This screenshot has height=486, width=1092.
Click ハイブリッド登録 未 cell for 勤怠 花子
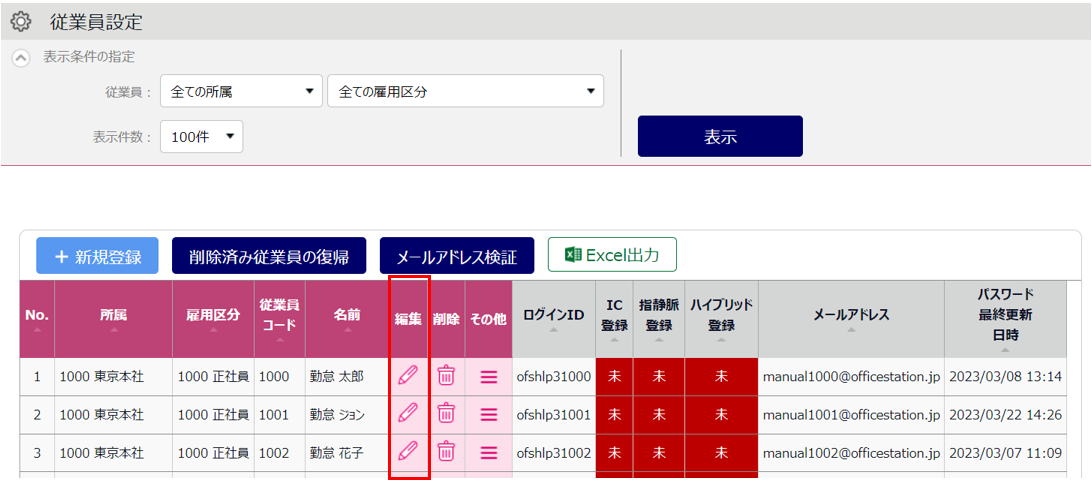pyautogui.click(x=722, y=452)
